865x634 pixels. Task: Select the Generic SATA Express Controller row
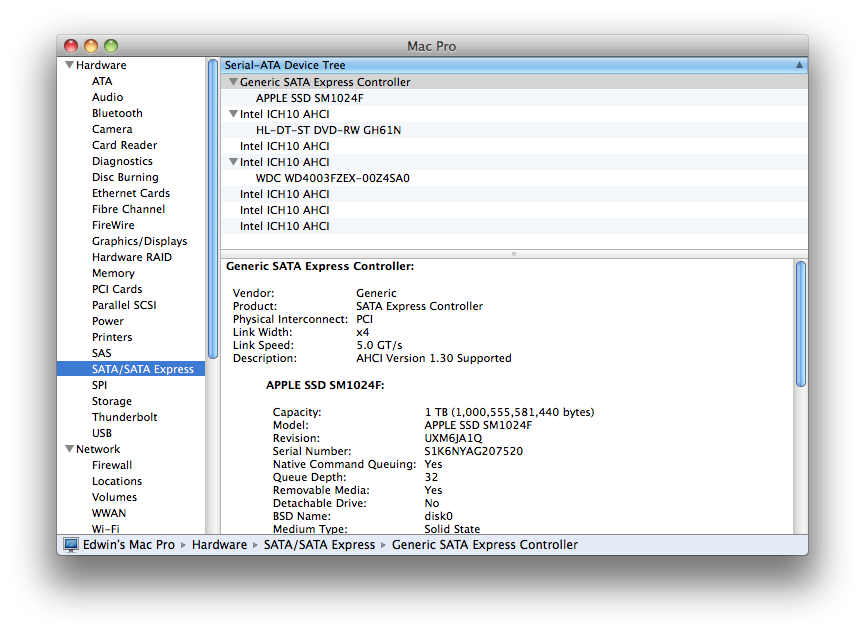coord(514,82)
